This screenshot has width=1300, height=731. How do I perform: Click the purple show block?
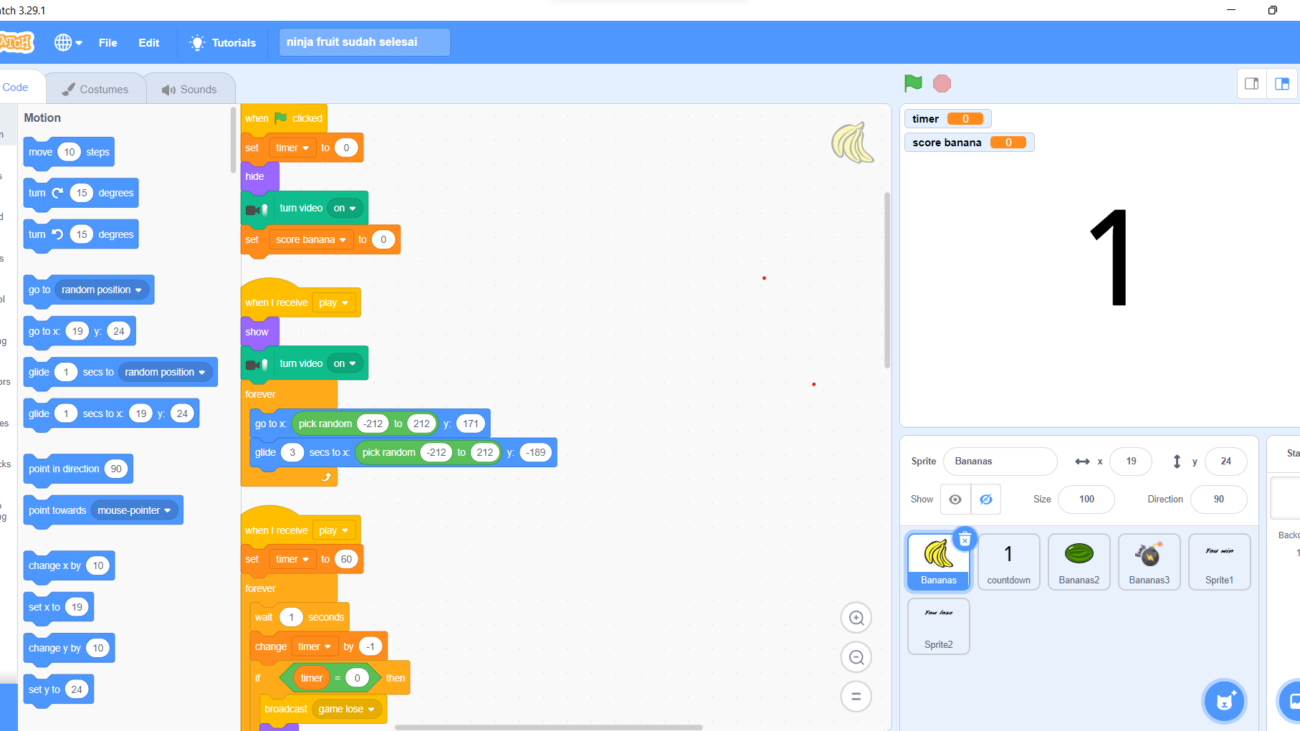coord(259,331)
